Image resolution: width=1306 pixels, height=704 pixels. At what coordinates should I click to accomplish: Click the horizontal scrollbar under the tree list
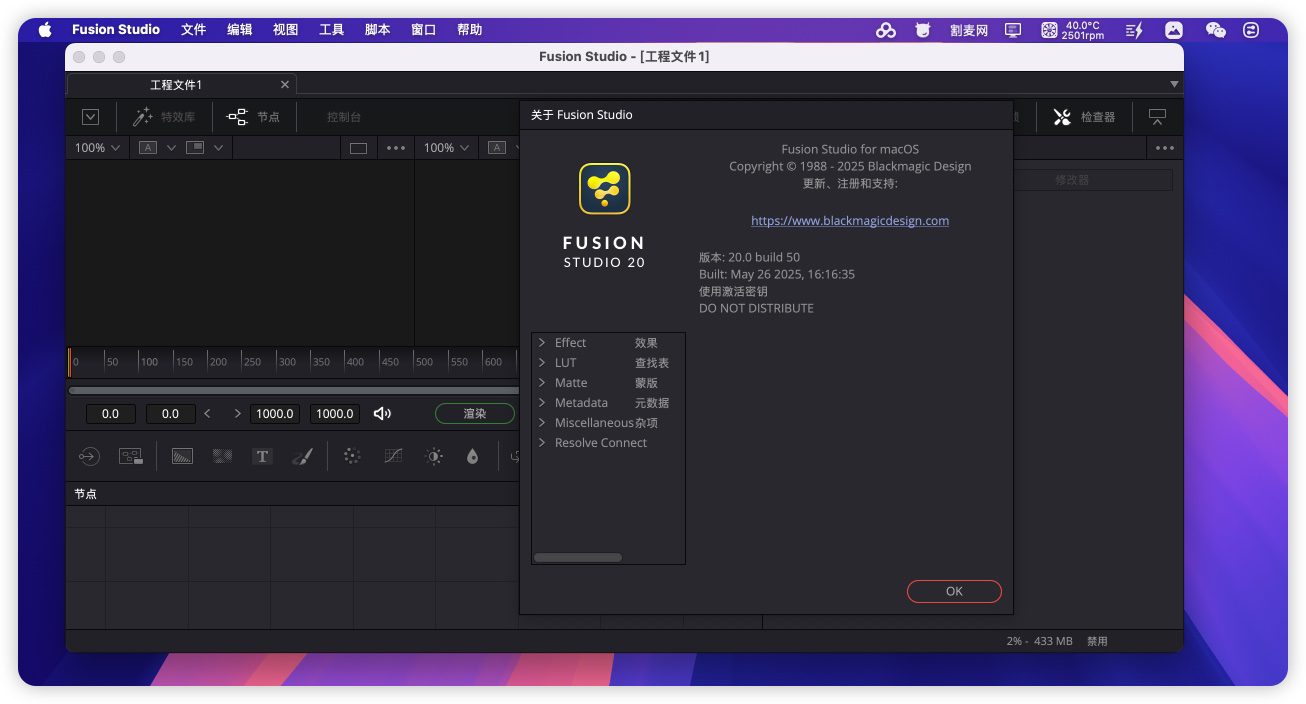[578, 558]
